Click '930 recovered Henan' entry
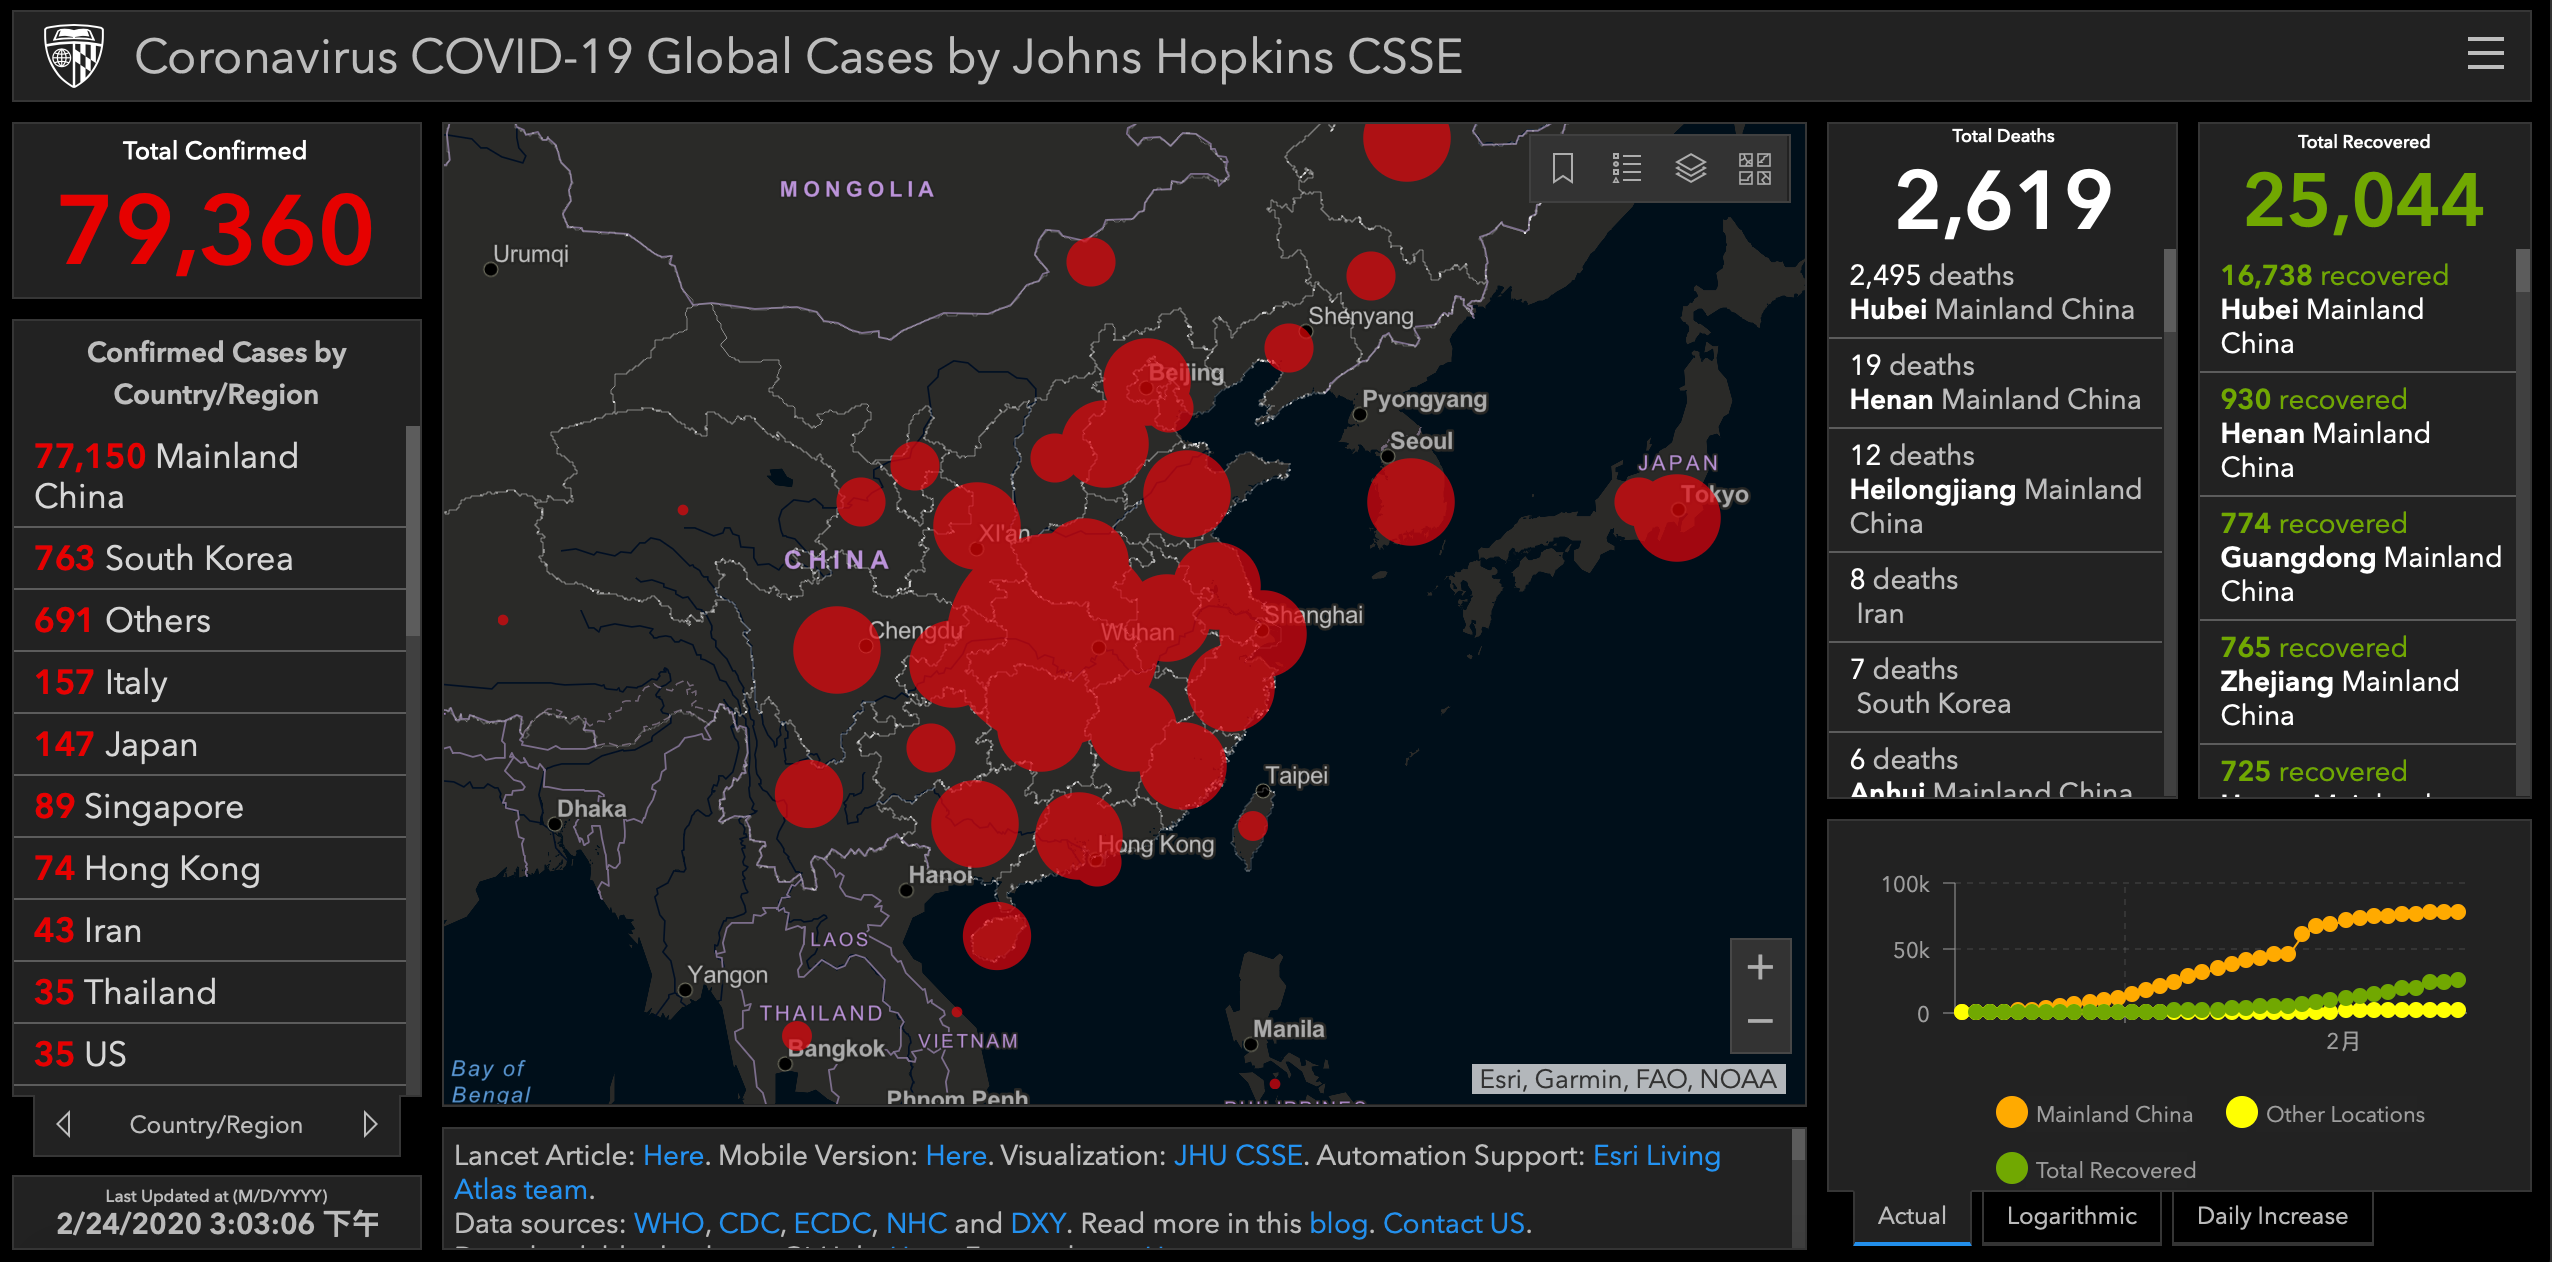The height and width of the screenshot is (1262, 2552). (2357, 433)
